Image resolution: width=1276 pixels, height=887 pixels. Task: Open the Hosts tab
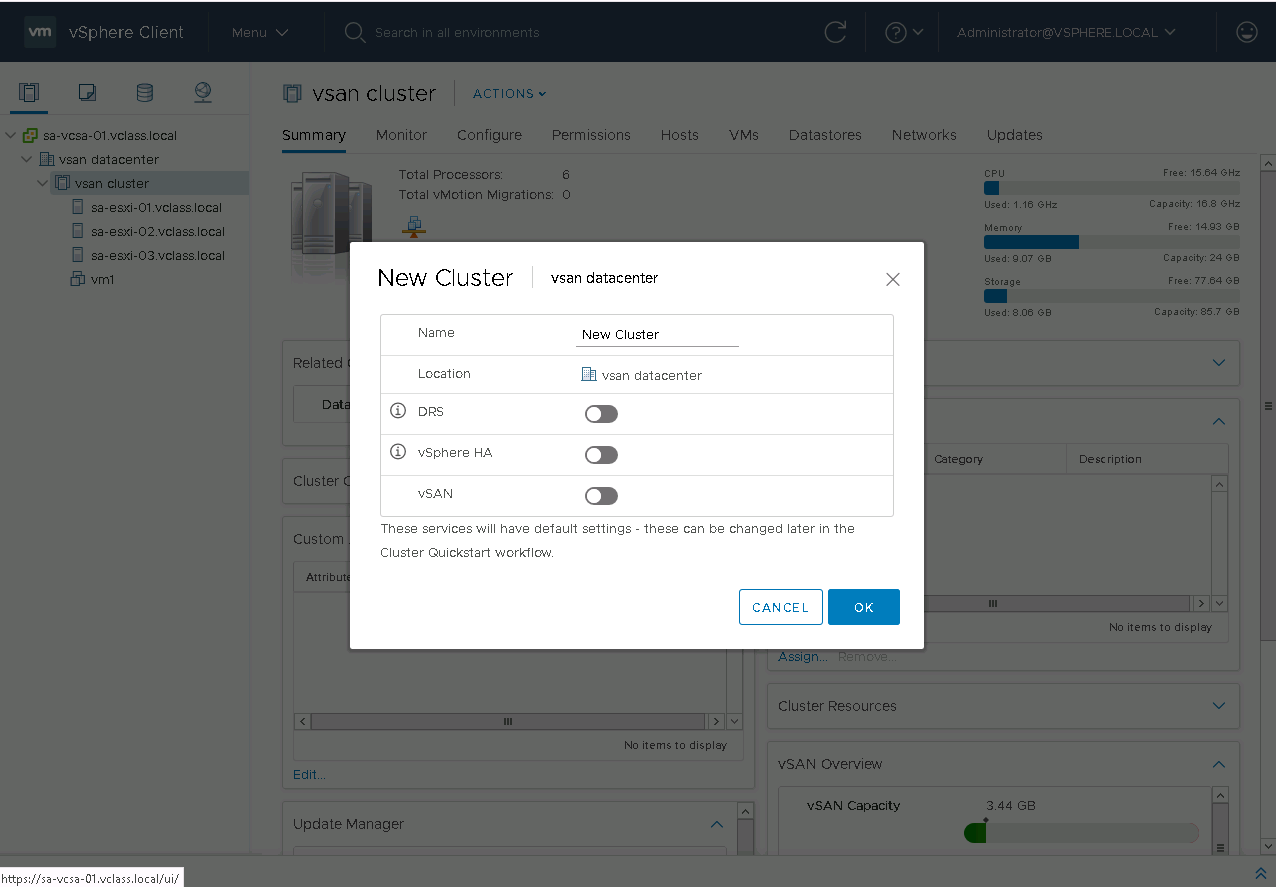pos(679,135)
